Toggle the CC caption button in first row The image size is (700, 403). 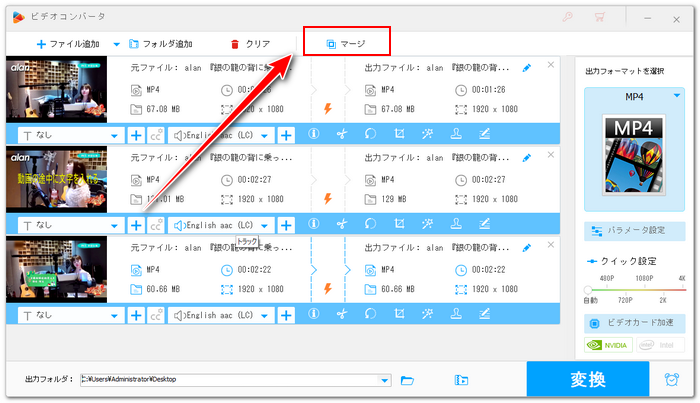click(156, 135)
